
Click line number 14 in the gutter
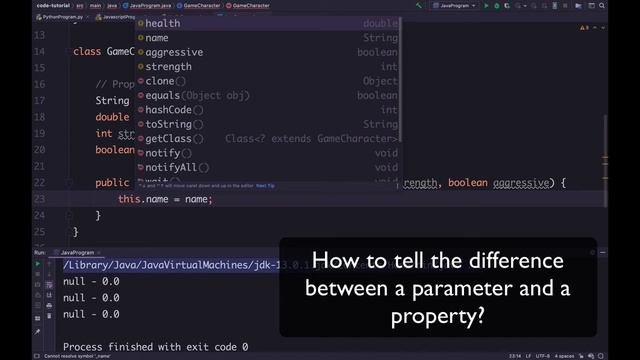pos(39,52)
